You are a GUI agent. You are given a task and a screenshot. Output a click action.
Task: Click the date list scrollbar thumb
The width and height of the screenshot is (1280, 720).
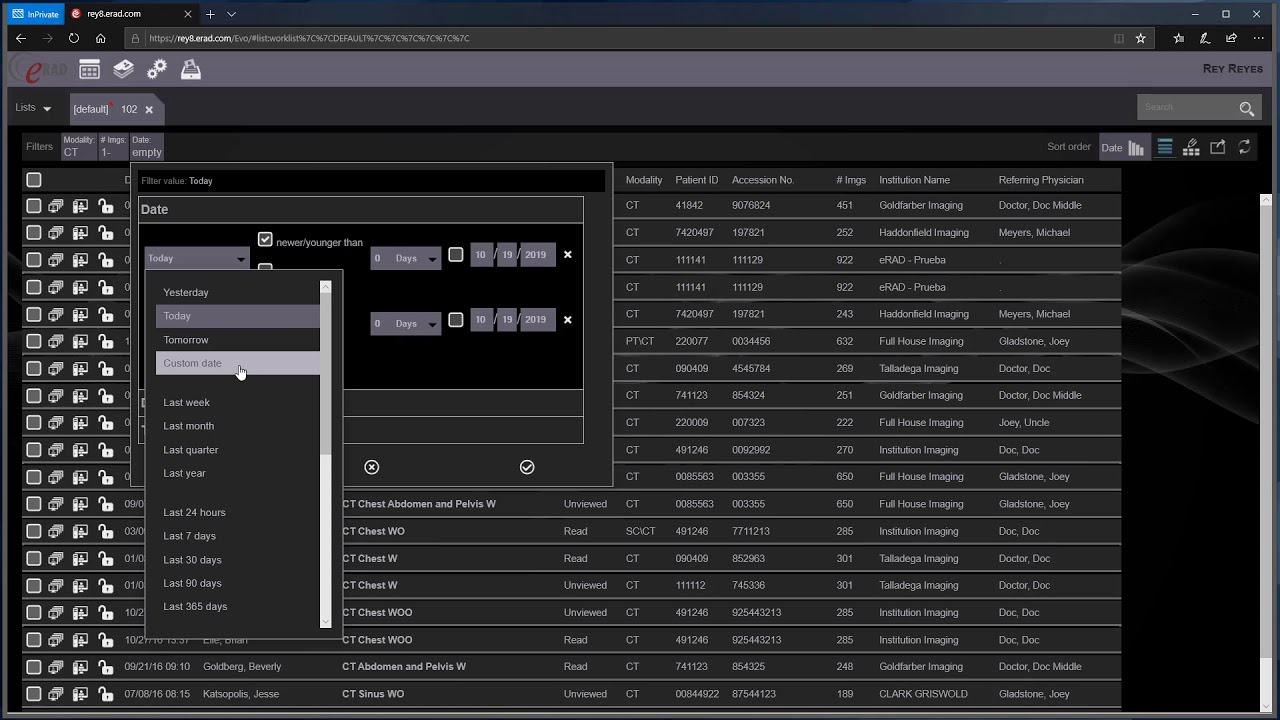[325, 372]
